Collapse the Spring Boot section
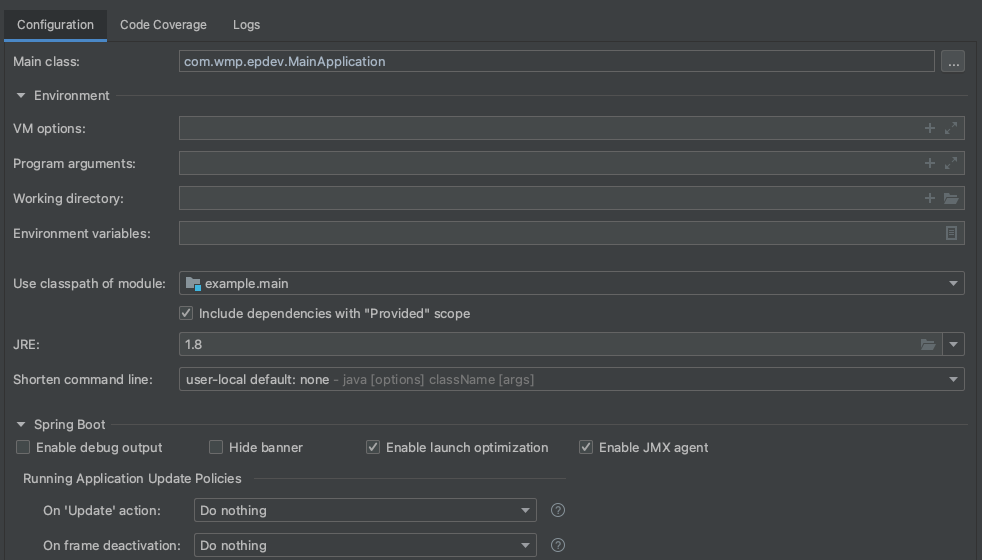Image resolution: width=982 pixels, height=560 pixels. (x=21, y=425)
